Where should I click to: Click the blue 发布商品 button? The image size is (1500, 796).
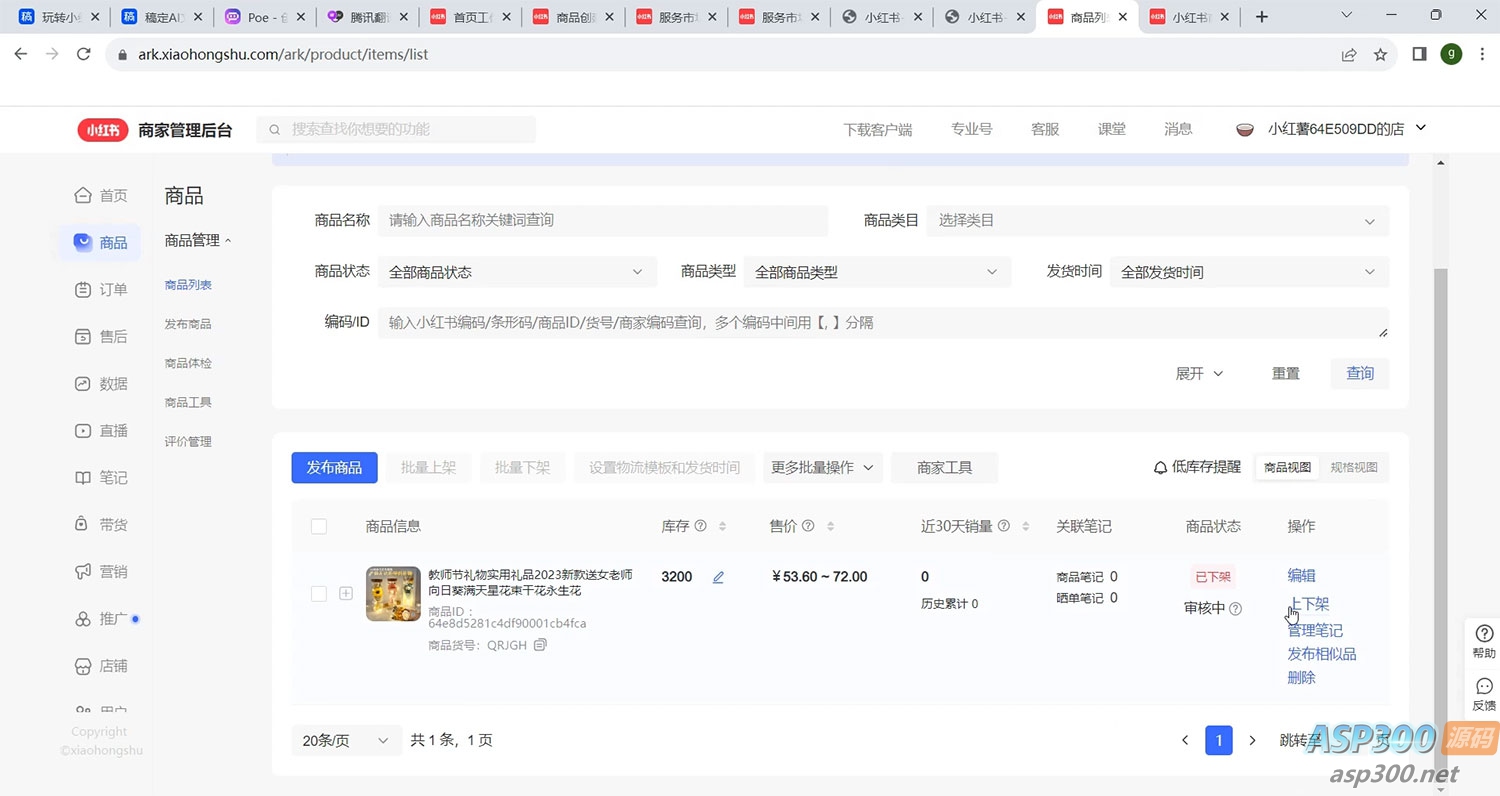point(334,467)
